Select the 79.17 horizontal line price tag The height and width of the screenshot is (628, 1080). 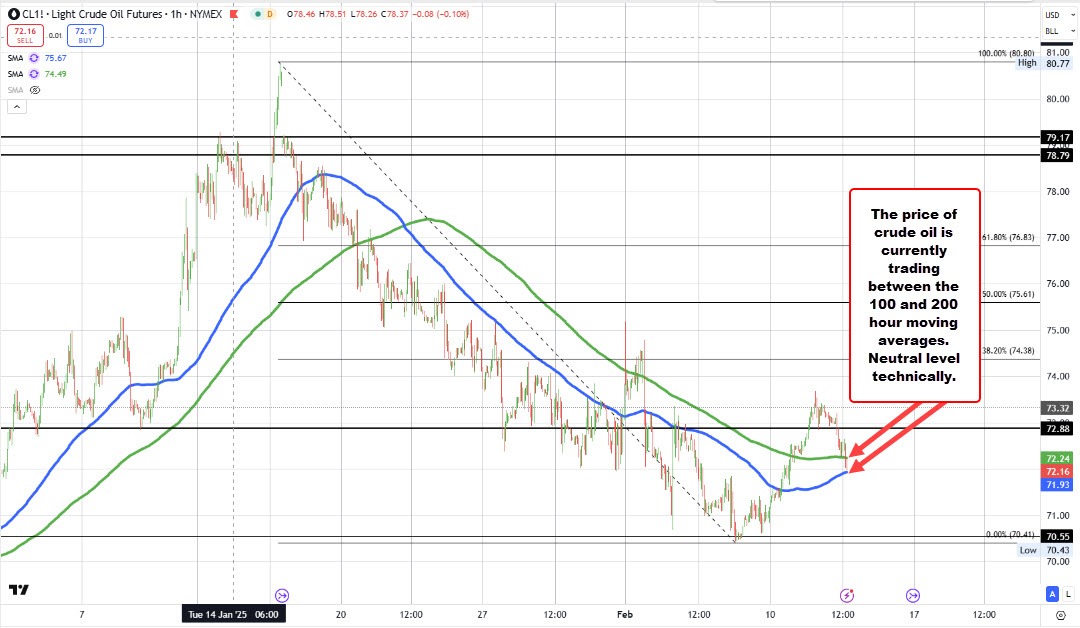pos(1057,138)
